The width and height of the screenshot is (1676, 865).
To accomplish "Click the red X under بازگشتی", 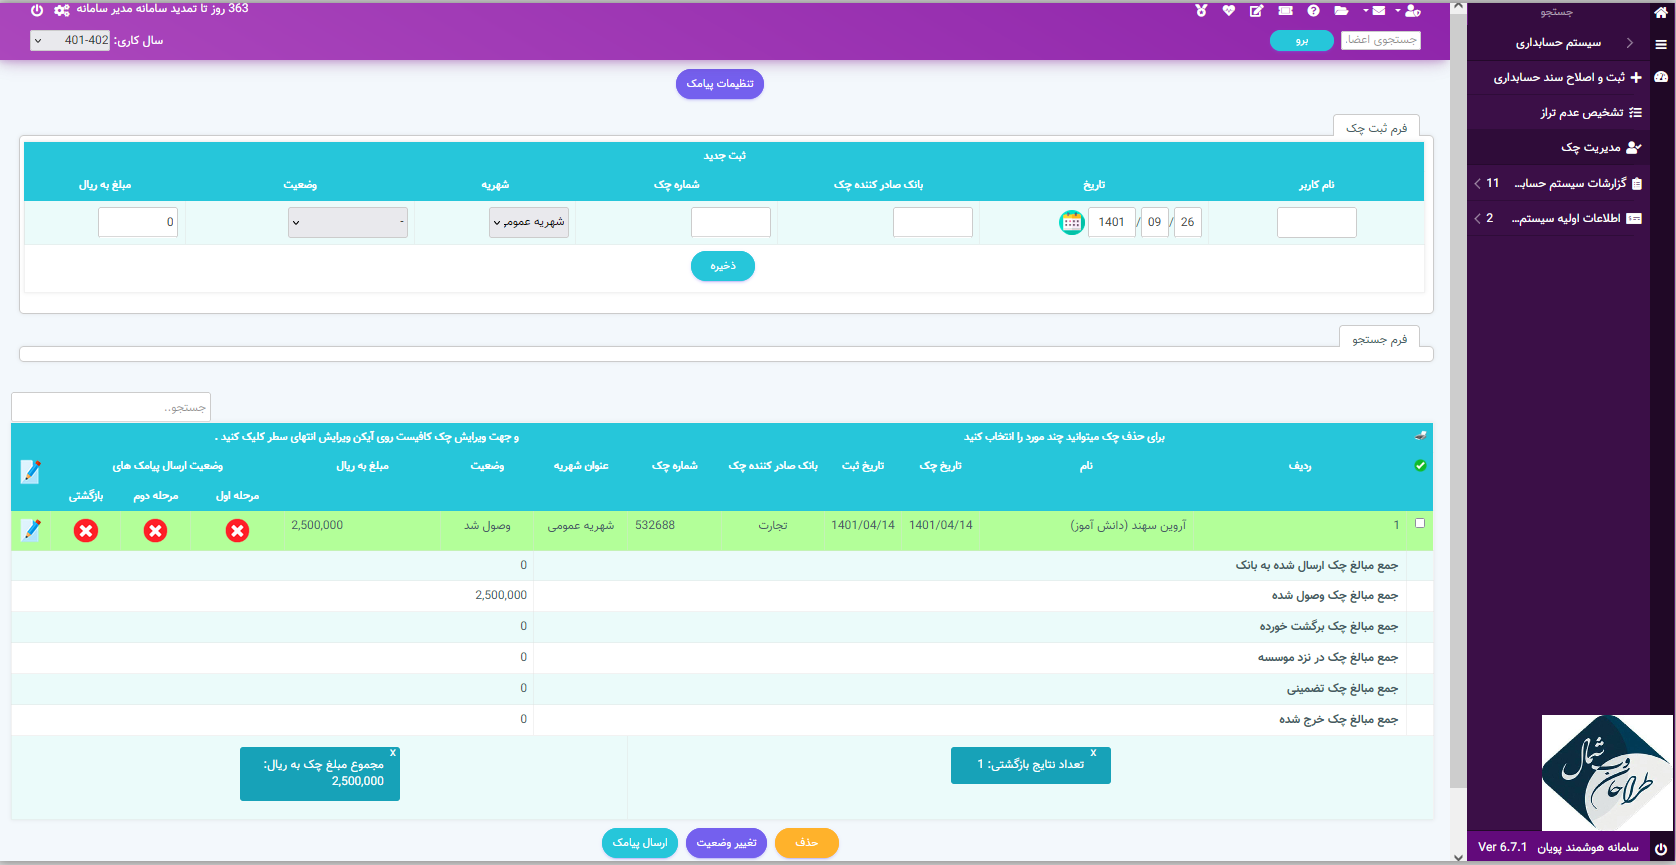I will tap(86, 531).
